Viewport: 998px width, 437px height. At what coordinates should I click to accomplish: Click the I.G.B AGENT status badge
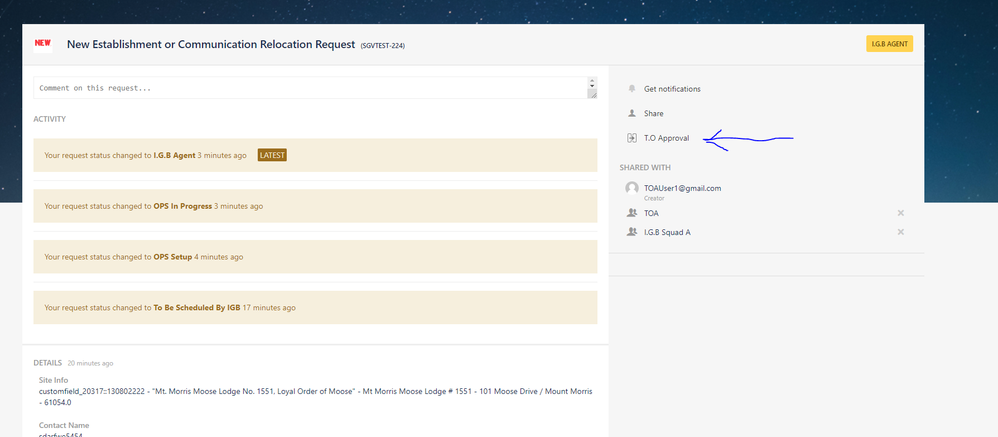(x=889, y=44)
